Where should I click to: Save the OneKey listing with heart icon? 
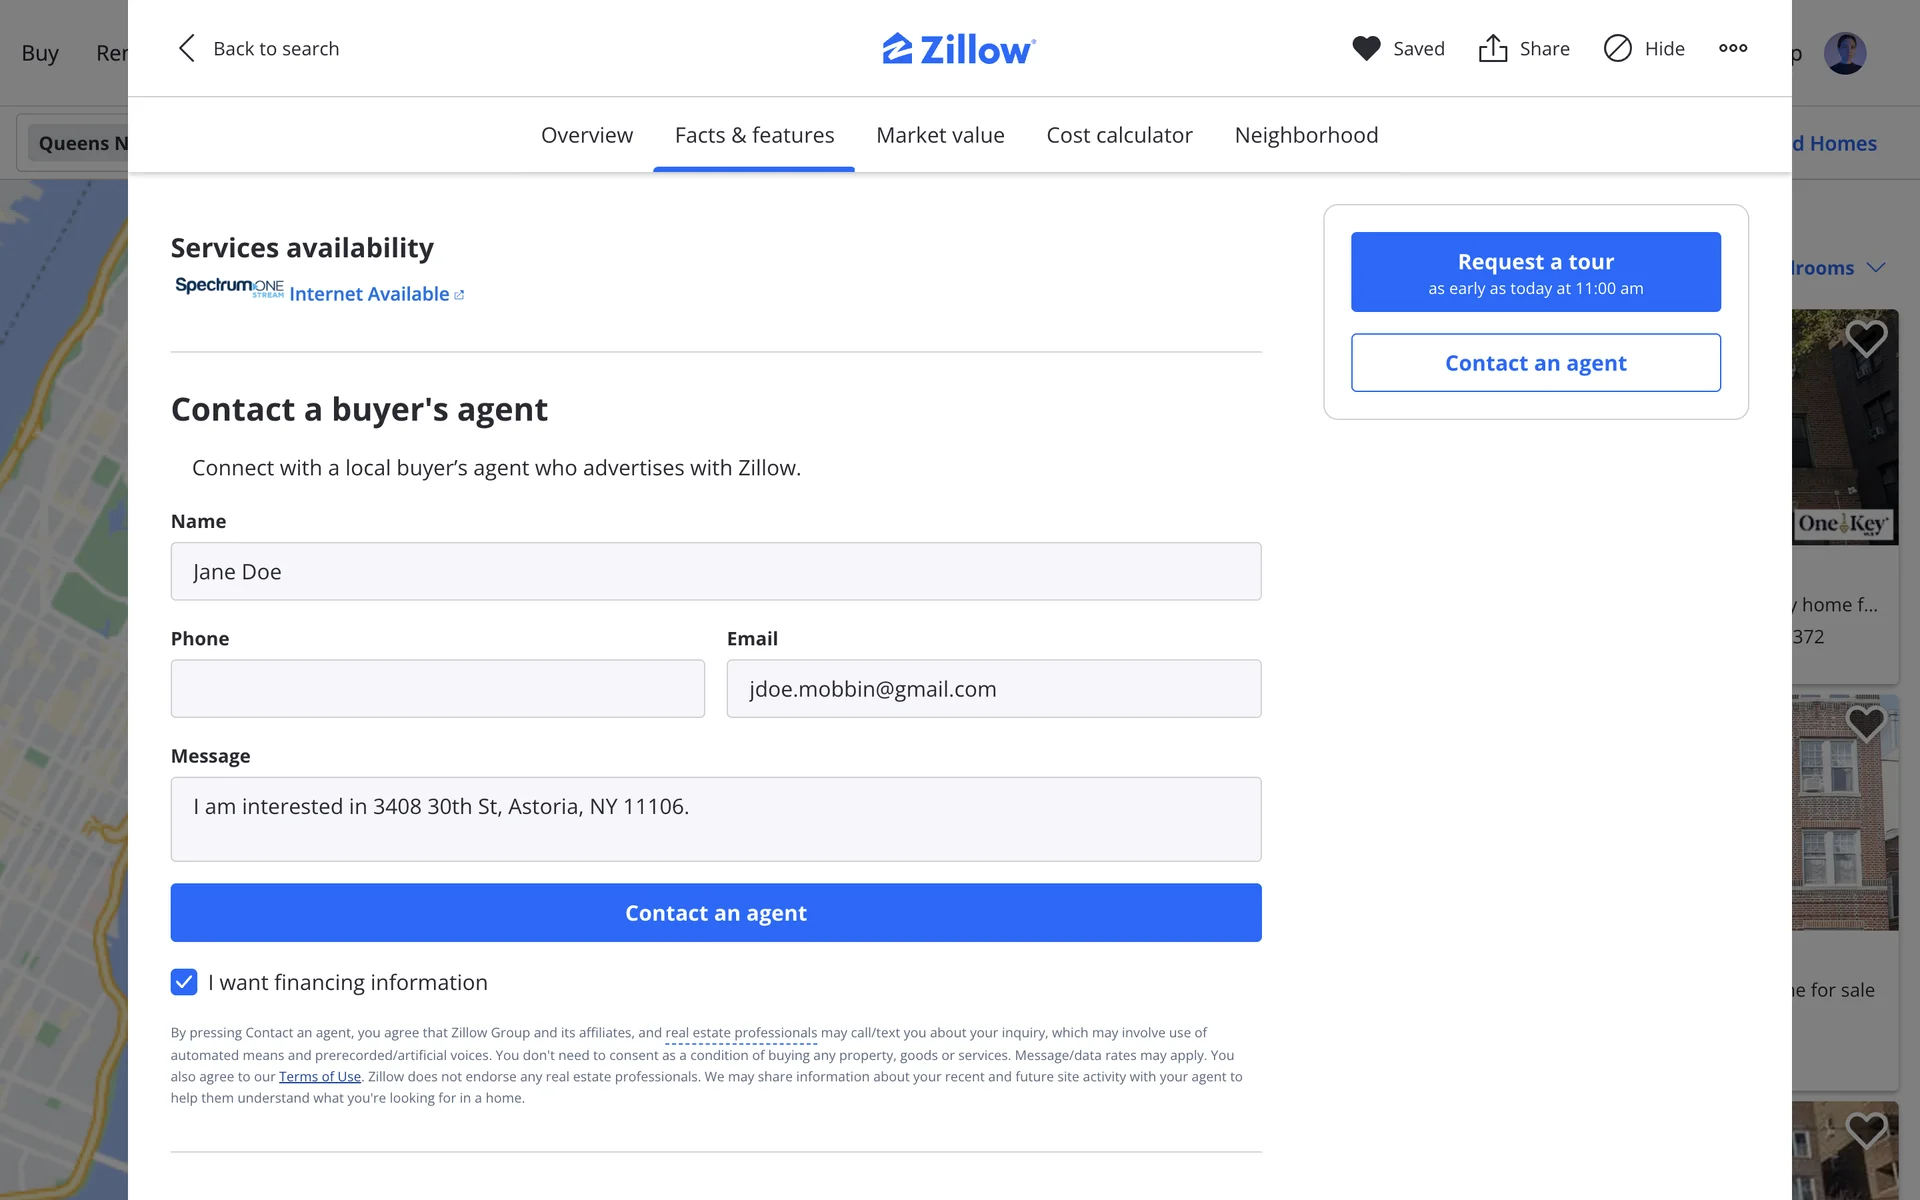point(1866,339)
